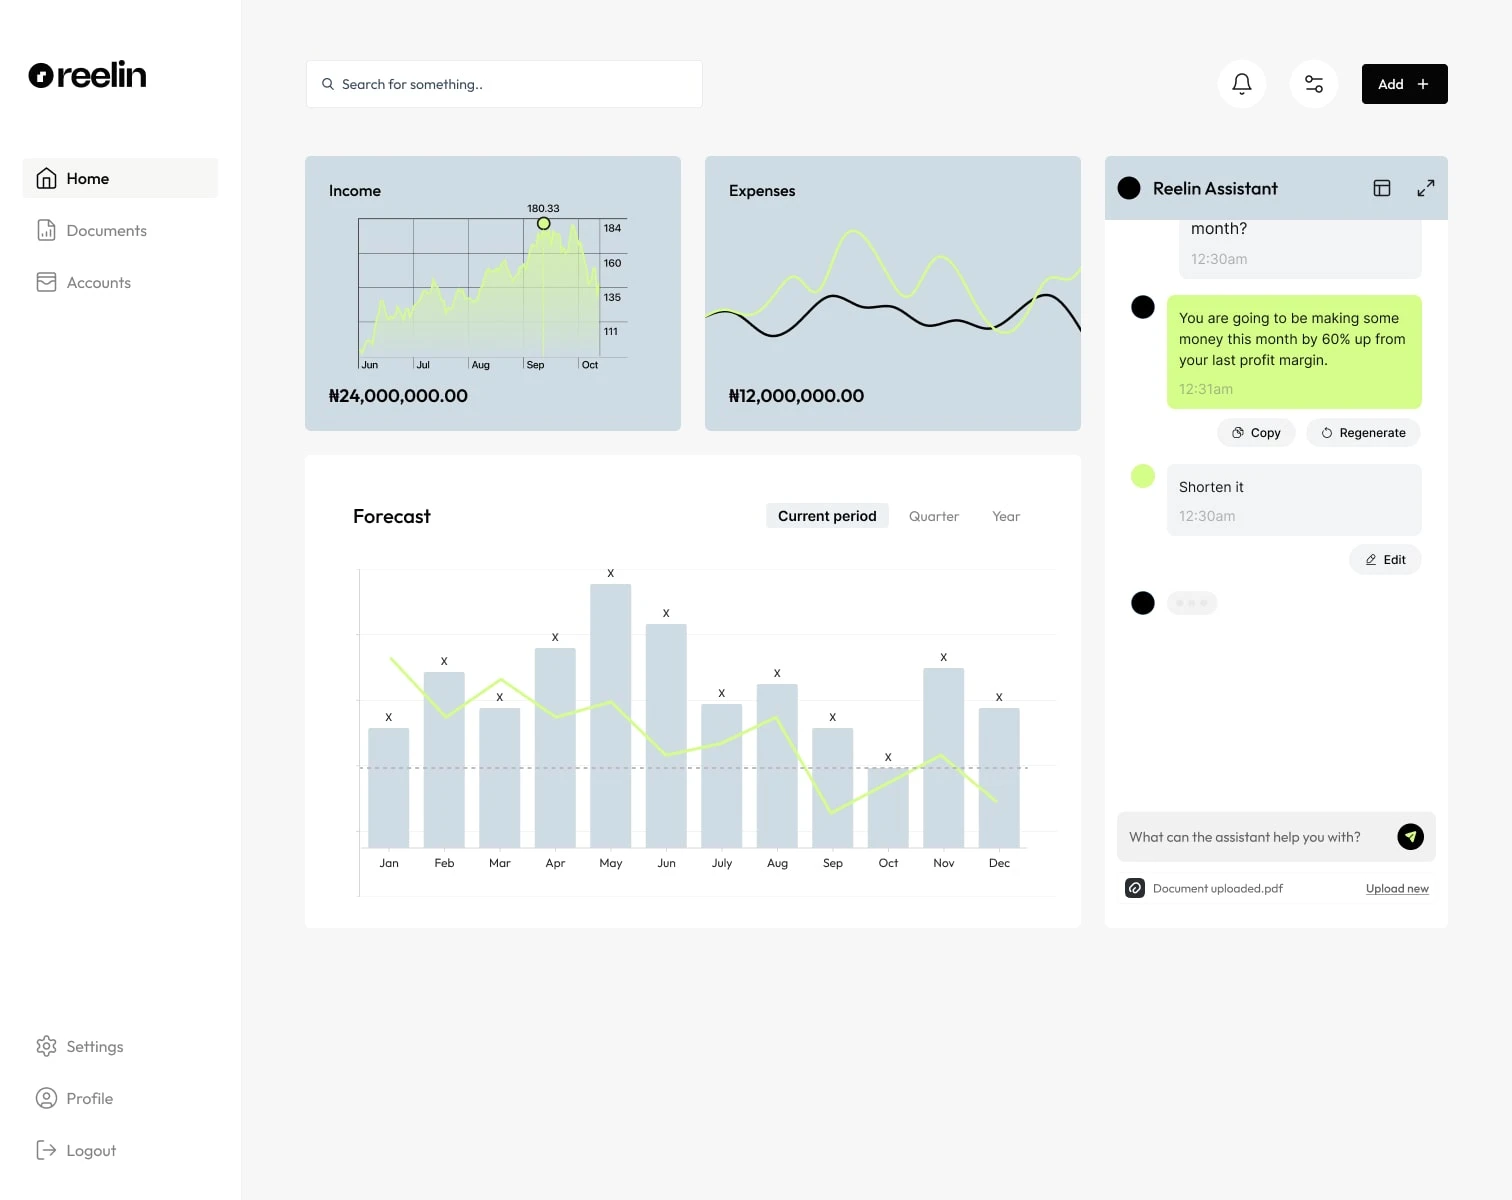Copy the assistant's reply

1257,433
